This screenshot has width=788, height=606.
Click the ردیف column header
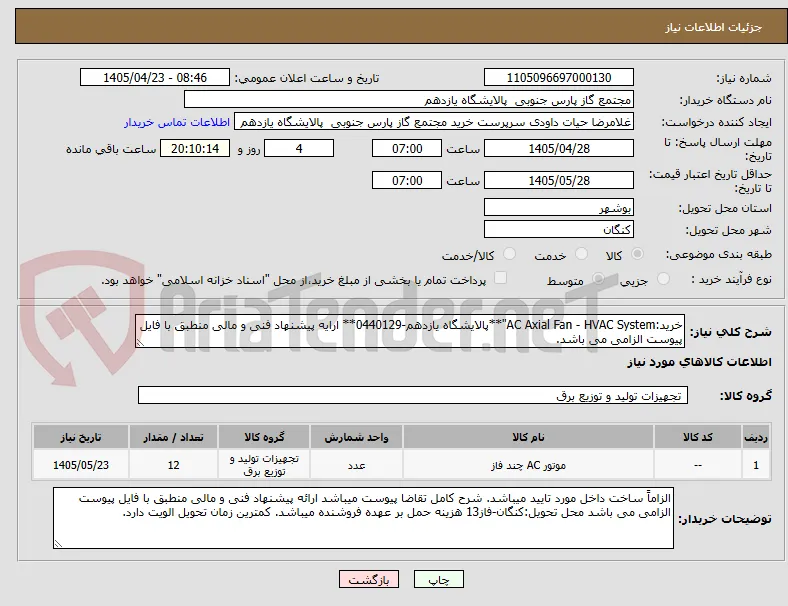click(756, 437)
